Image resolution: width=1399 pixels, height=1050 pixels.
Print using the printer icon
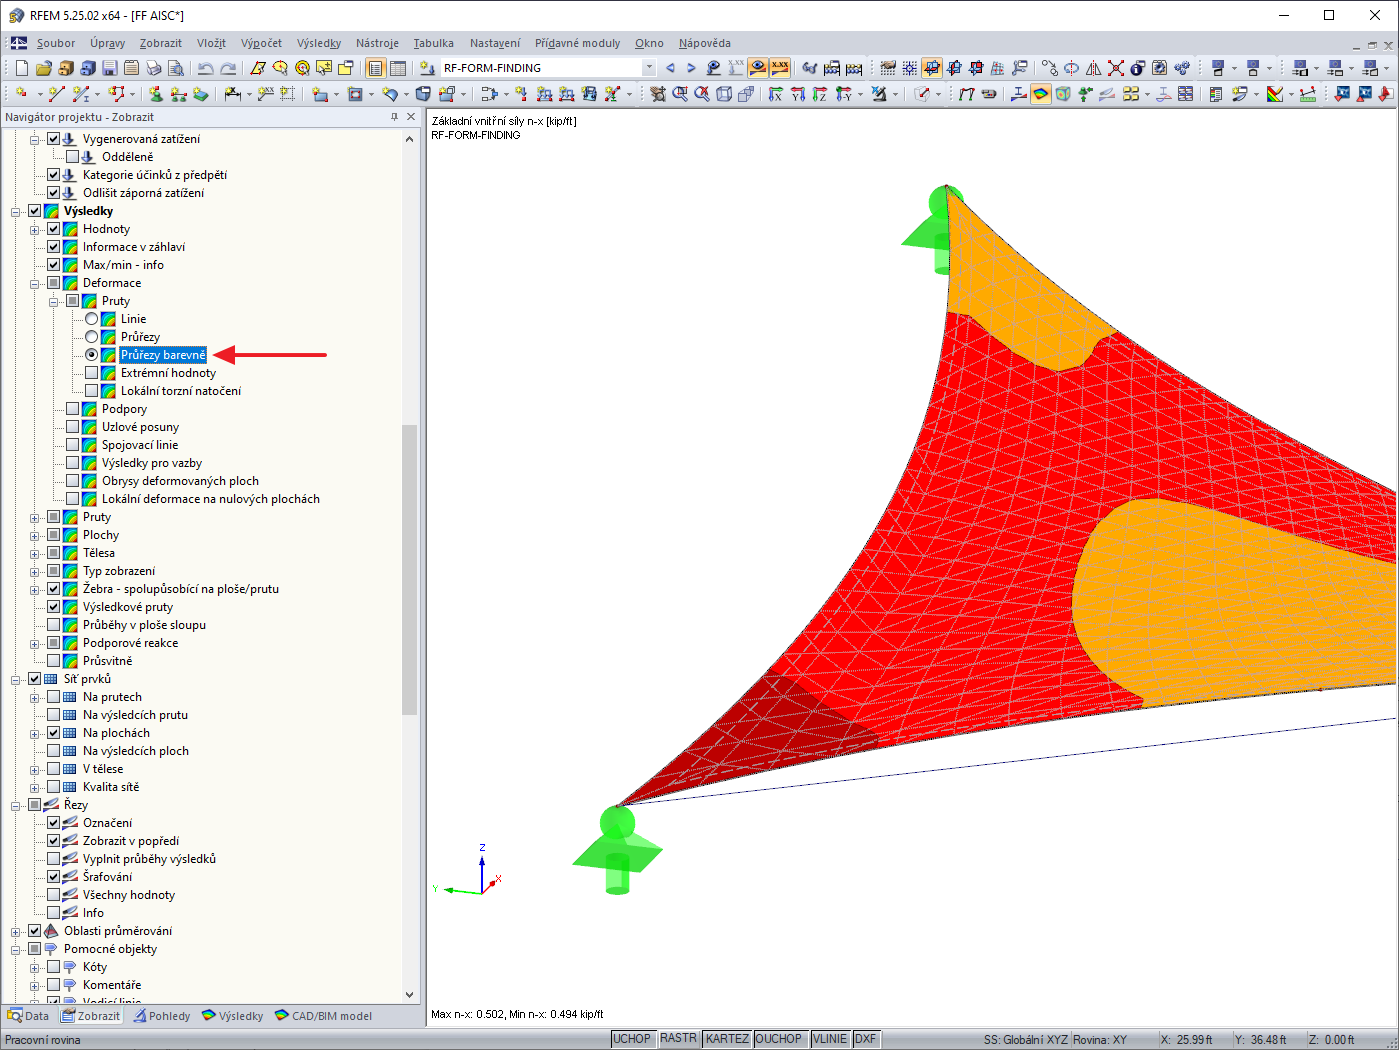153,68
